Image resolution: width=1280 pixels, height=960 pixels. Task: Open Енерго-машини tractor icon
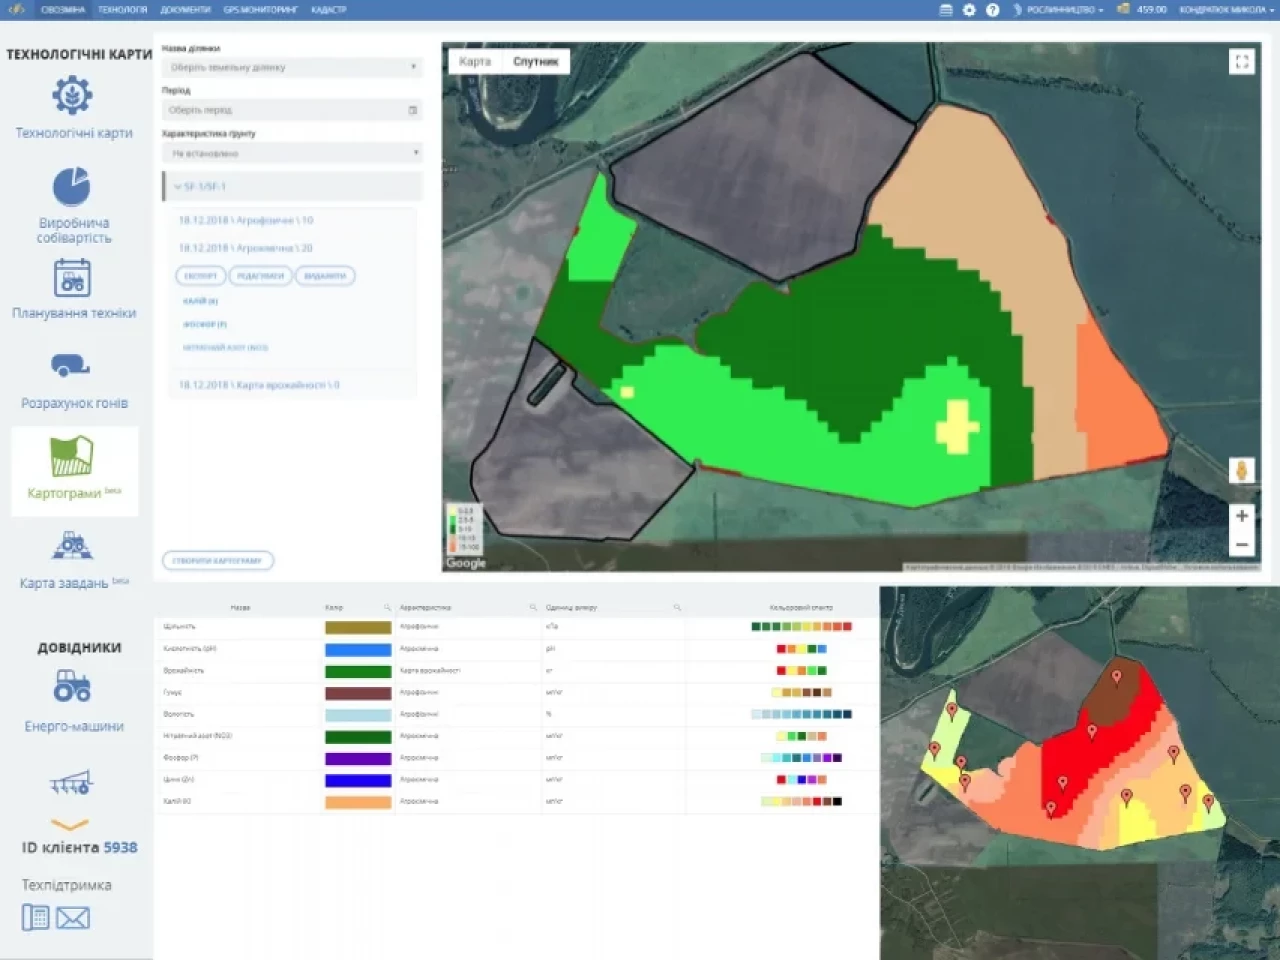tap(72, 686)
